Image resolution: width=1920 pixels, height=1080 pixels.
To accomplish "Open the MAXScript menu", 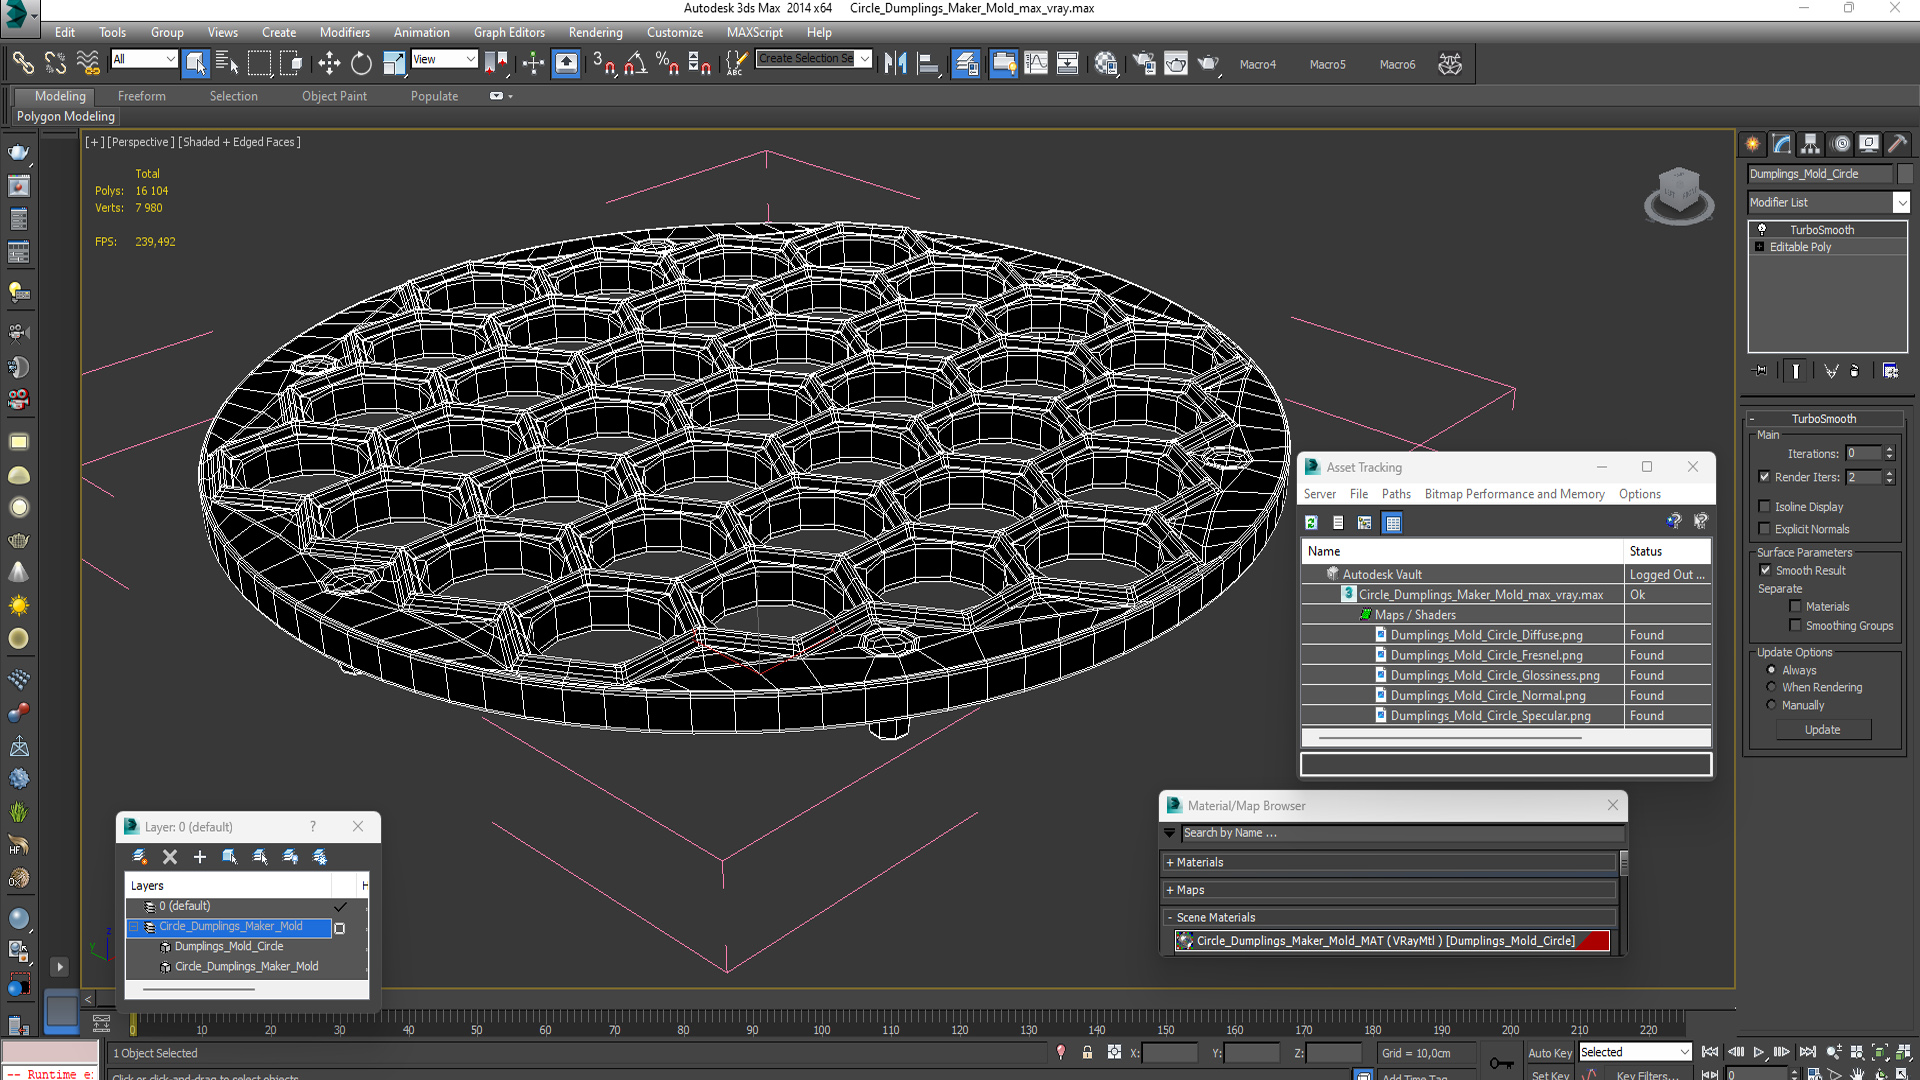I will click(x=754, y=32).
